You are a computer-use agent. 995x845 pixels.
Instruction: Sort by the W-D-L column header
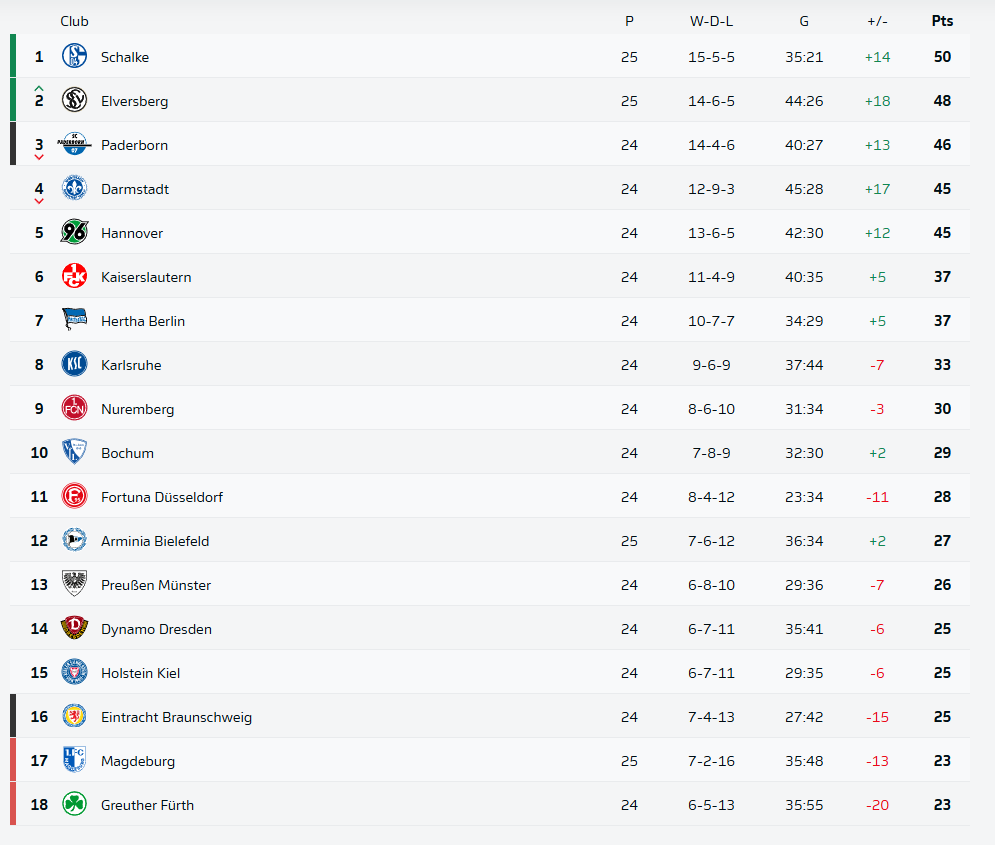point(711,21)
